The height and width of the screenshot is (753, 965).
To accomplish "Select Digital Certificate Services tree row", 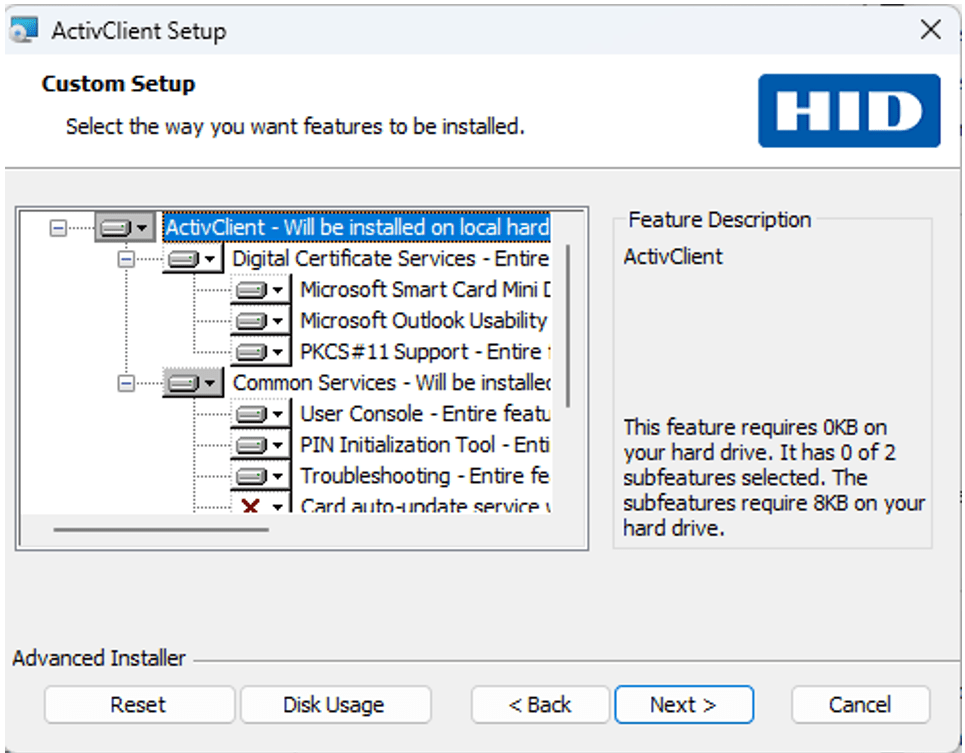I will point(390,258).
